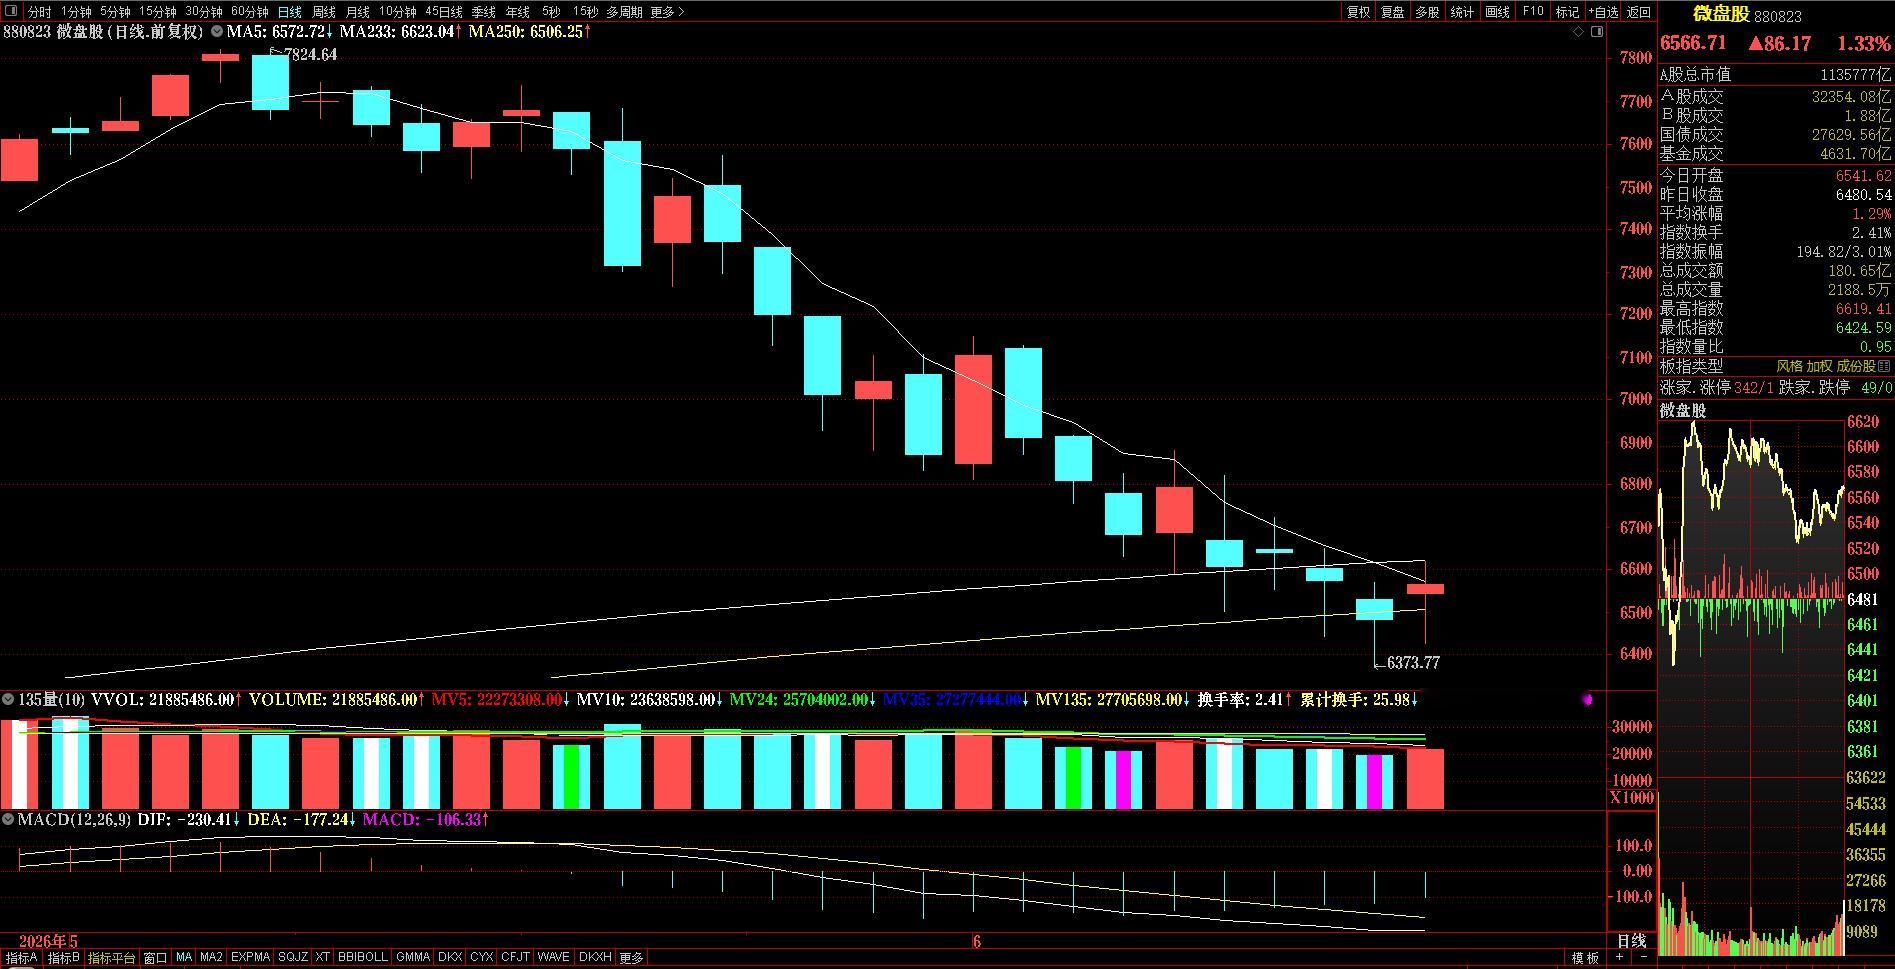Select the 30分钟 period
This screenshot has width=1895, height=969.
(x=203, y=12)
